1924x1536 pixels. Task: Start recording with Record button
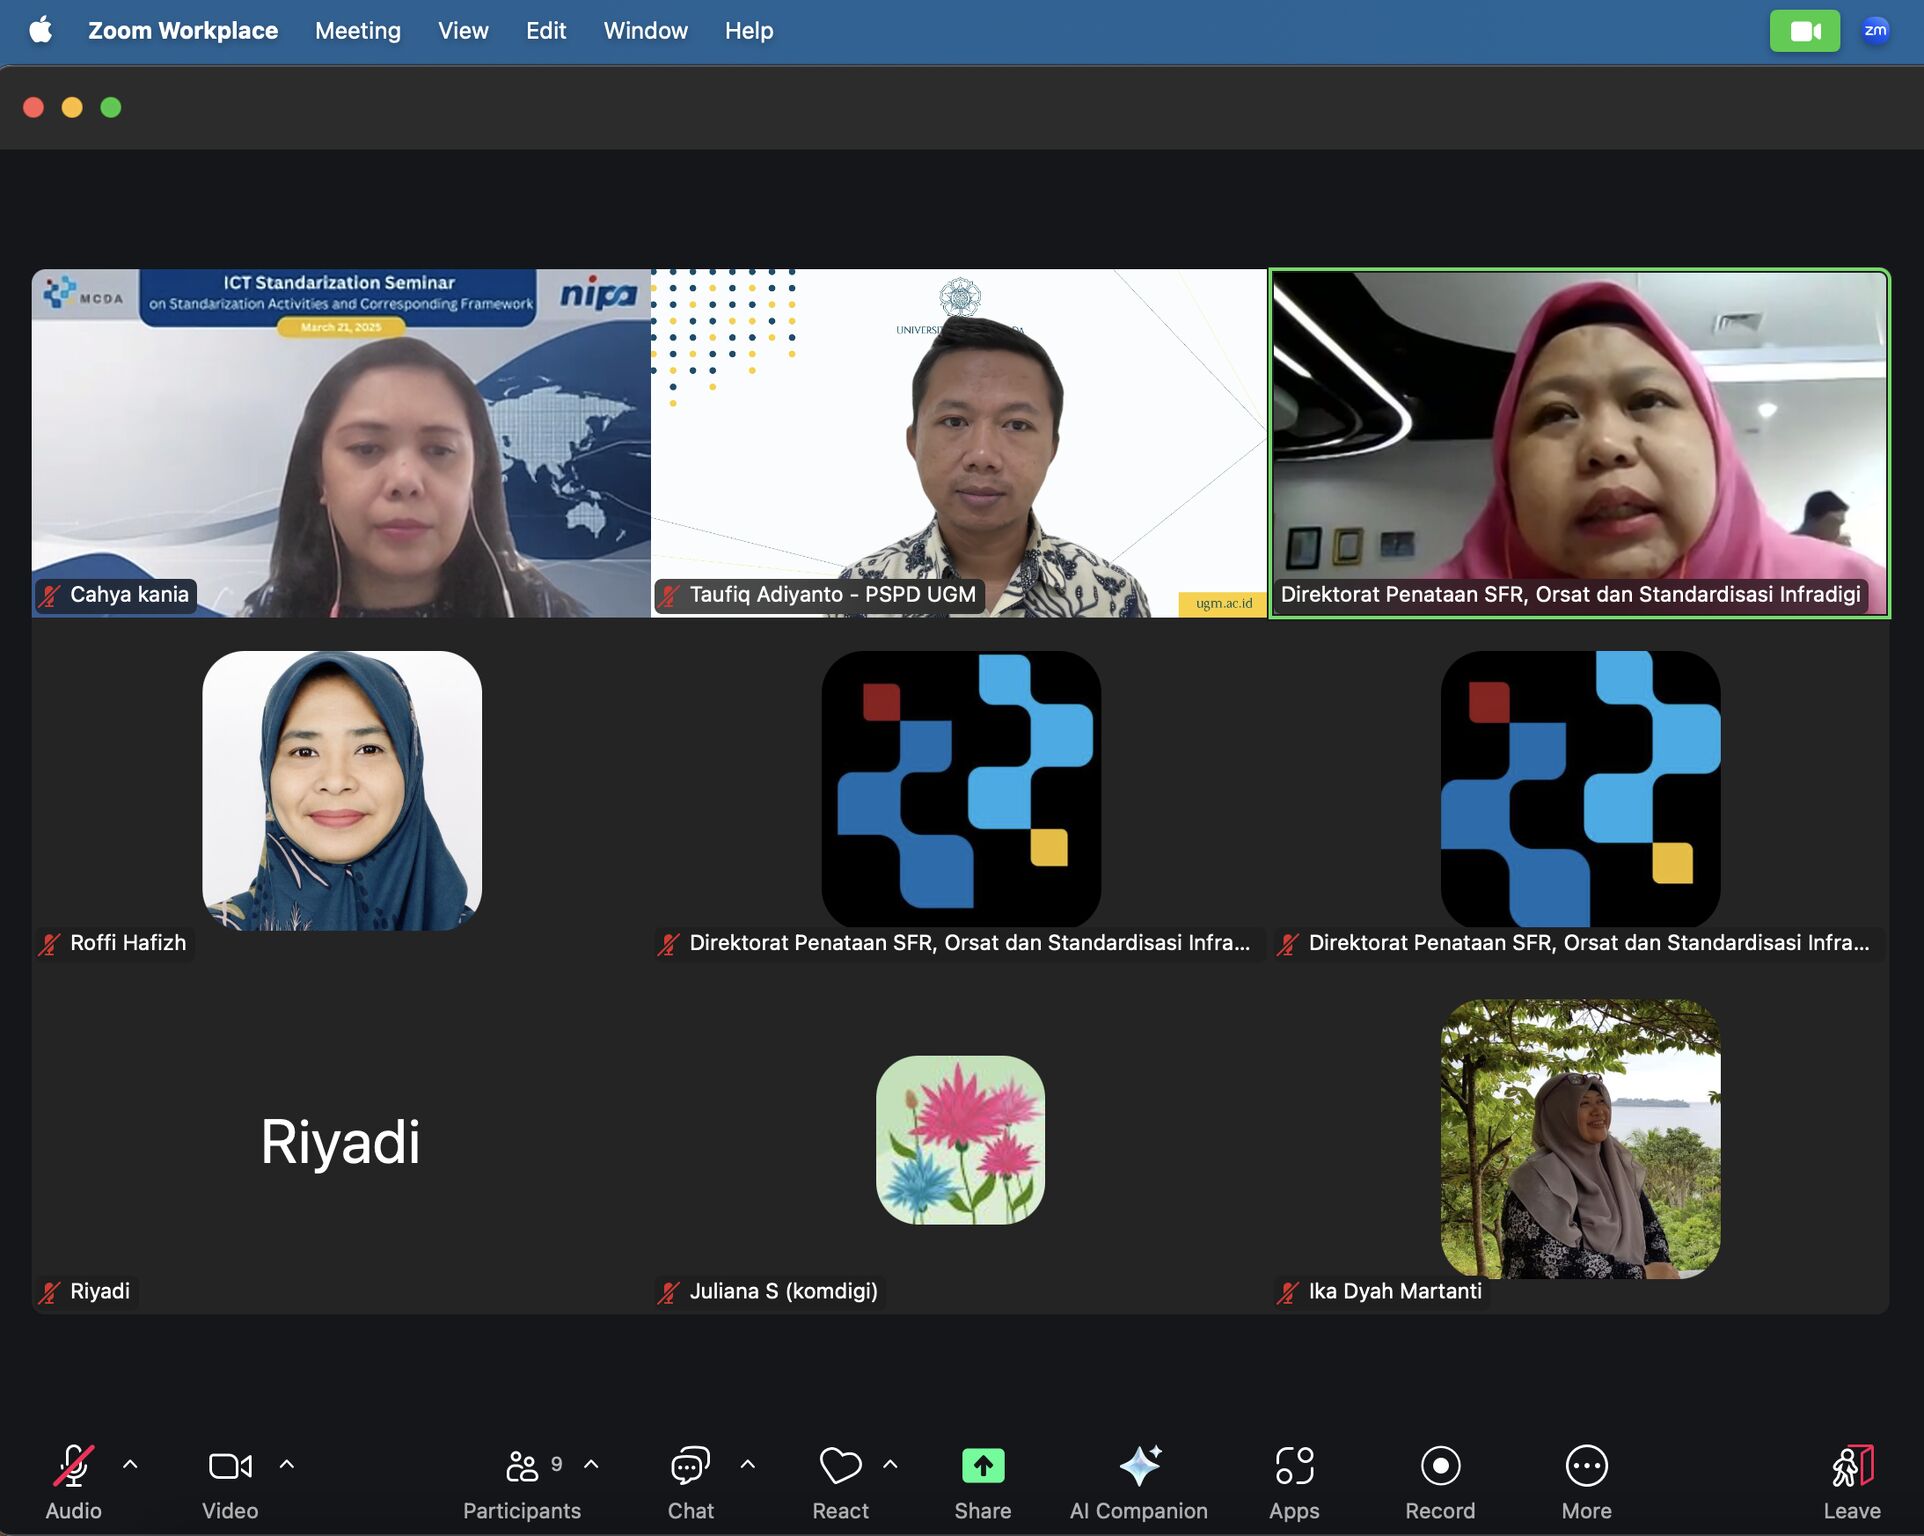tap(1440, 1466)
